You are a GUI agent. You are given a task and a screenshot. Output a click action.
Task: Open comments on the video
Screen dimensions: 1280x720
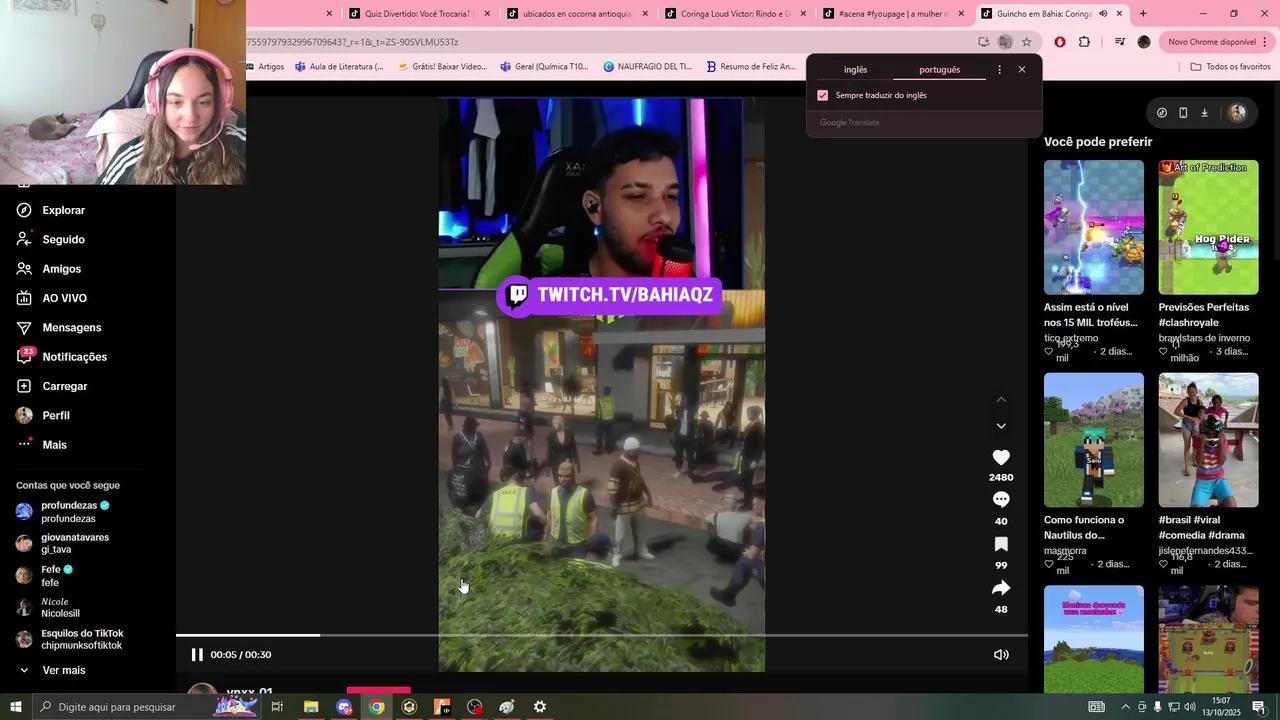click(1001, 500)
